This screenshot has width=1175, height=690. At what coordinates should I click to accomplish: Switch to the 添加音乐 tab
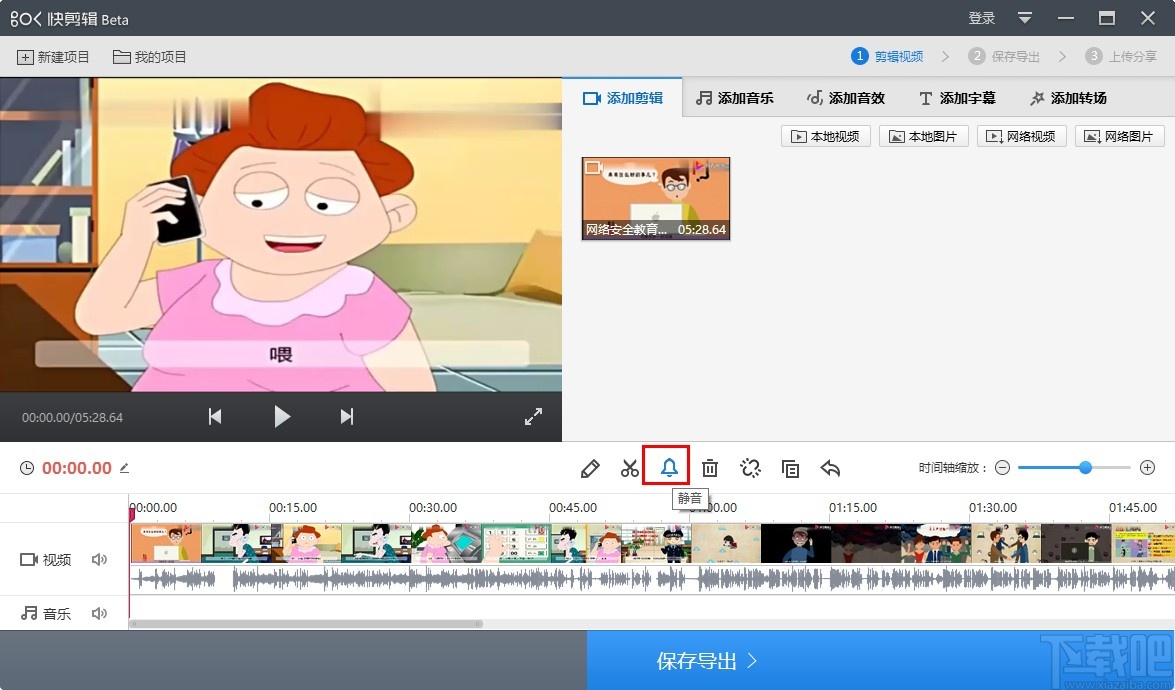pyautogui.click(x=735, y=98)
